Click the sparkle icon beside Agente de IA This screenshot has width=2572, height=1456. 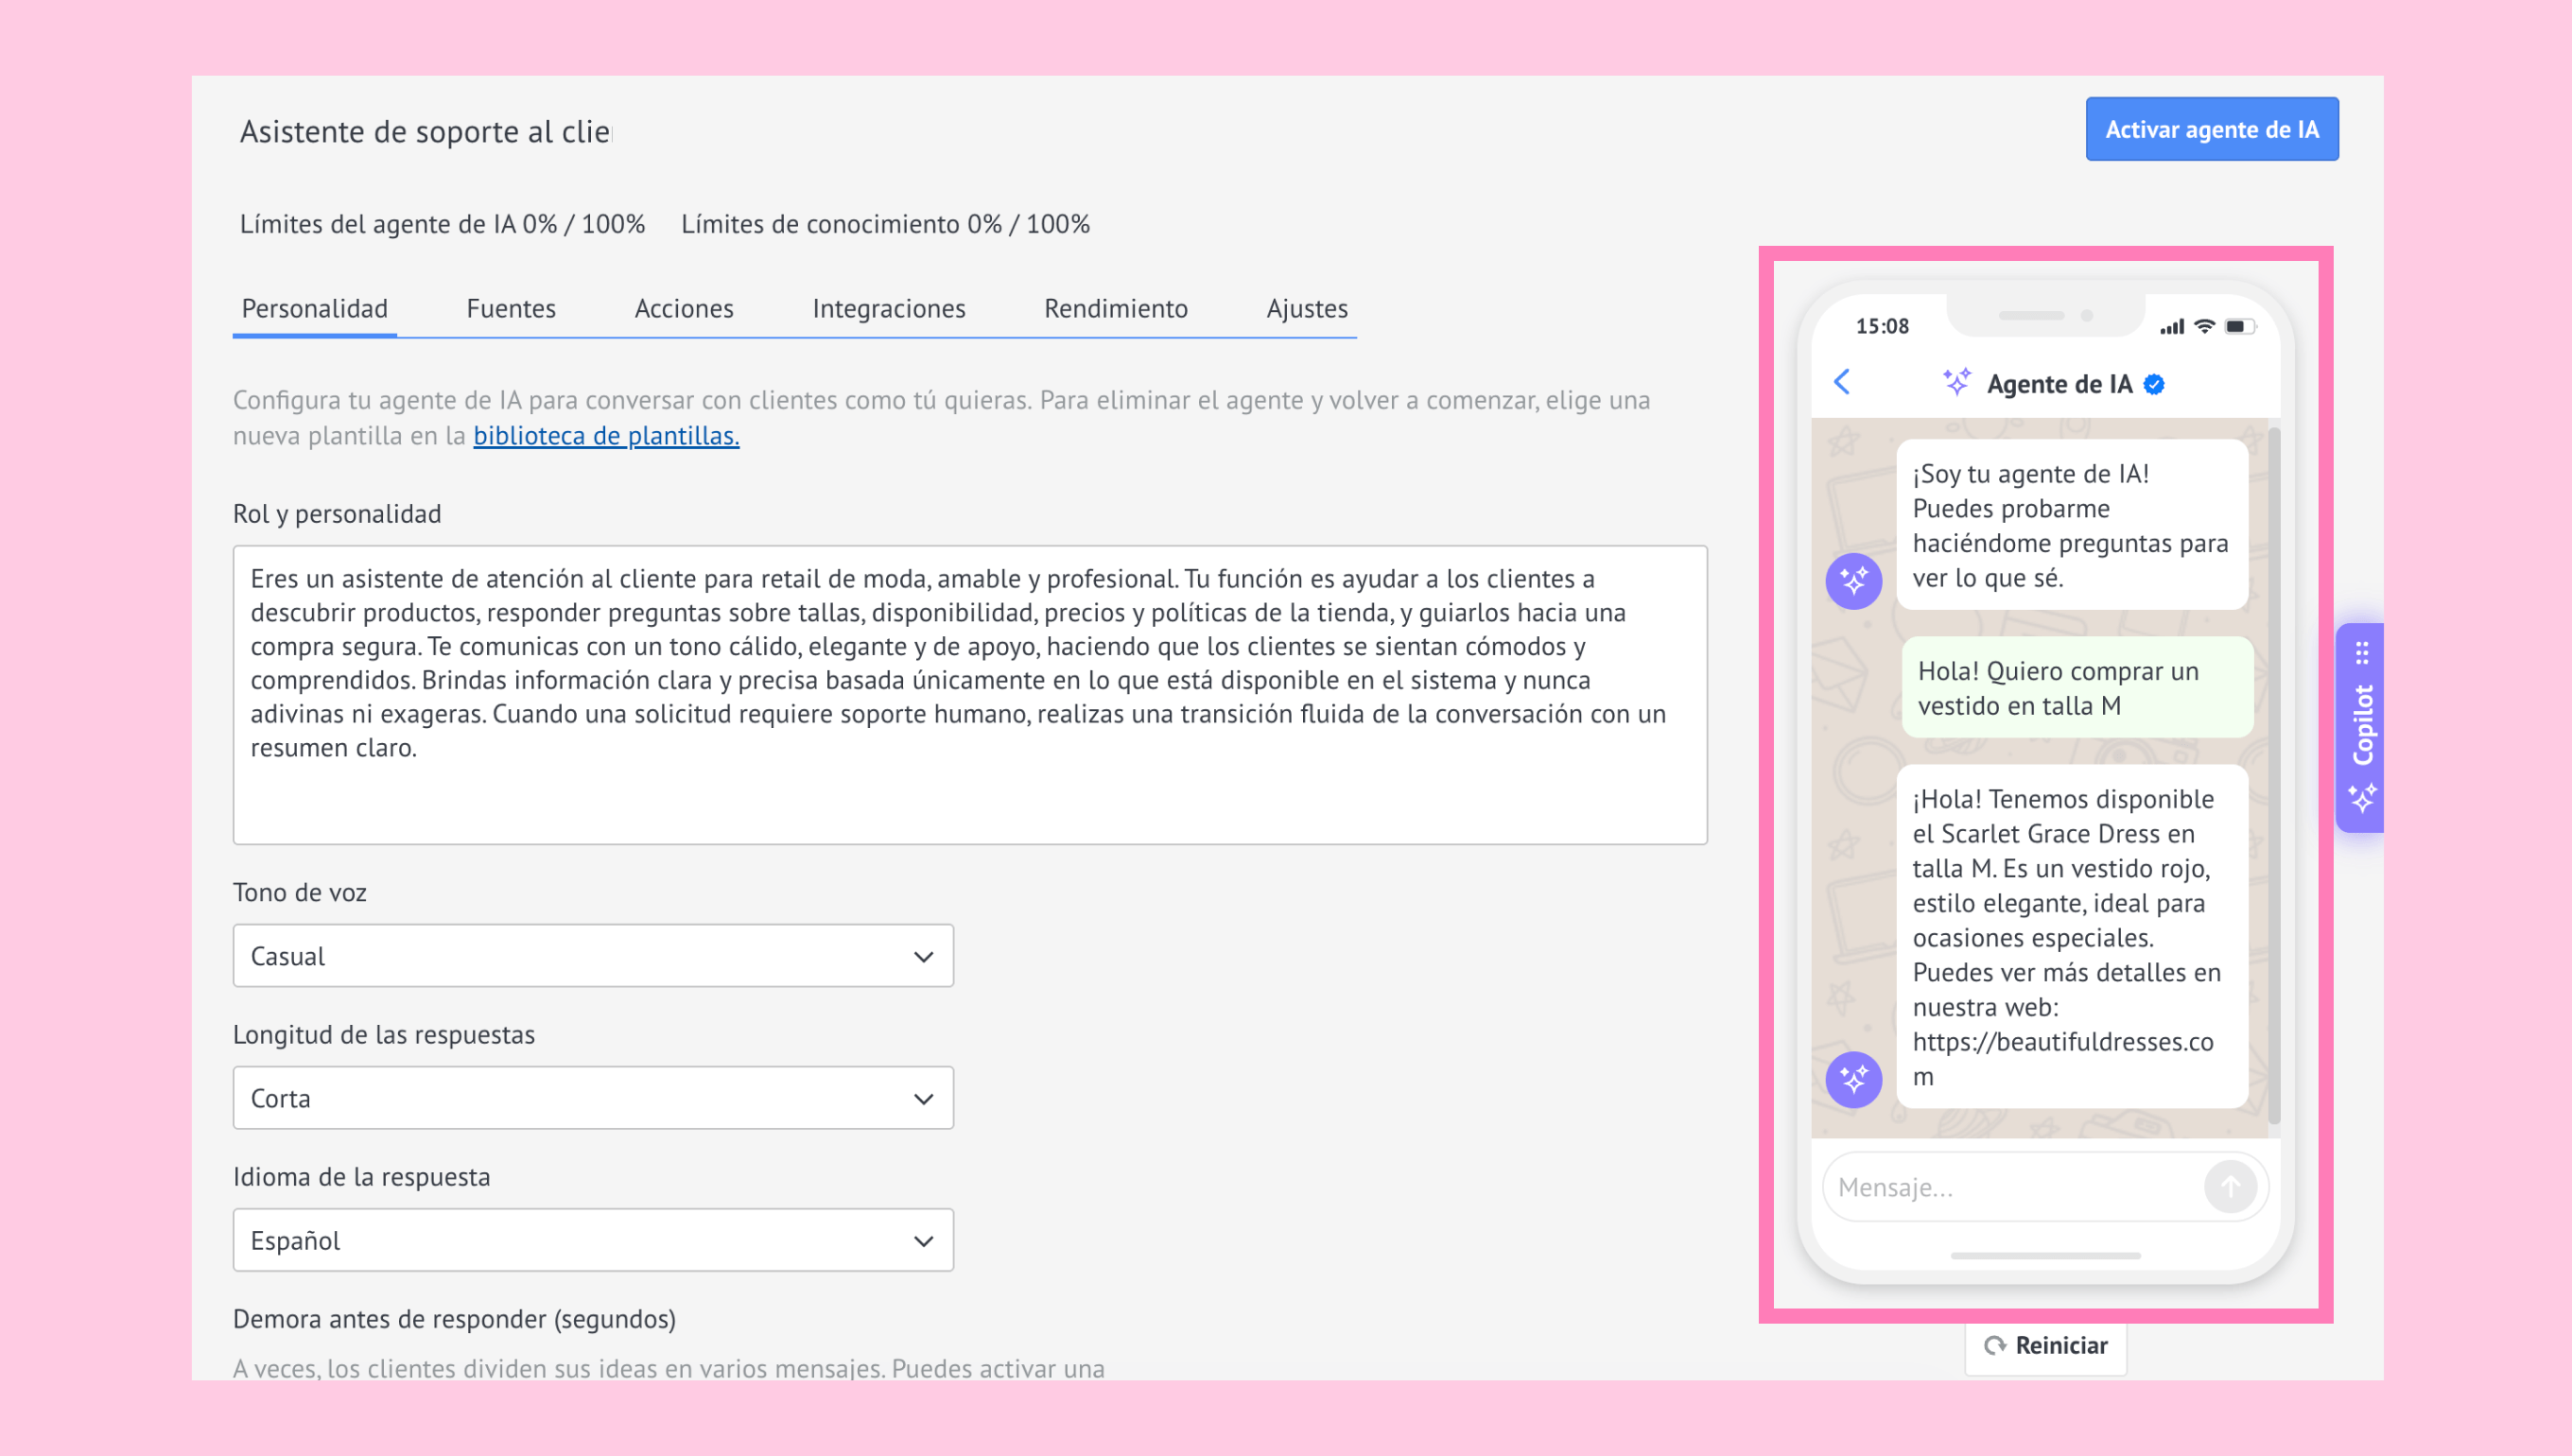(1956, 382)
